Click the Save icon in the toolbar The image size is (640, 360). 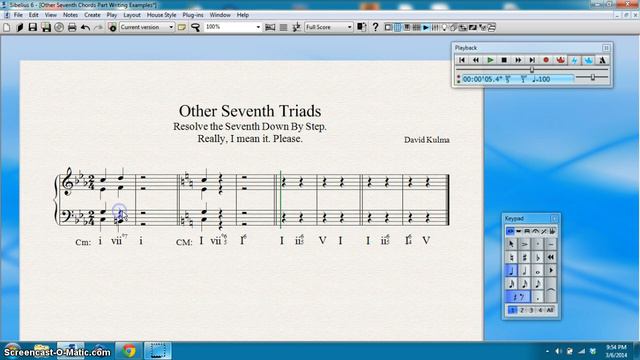(x=33, y=27)
